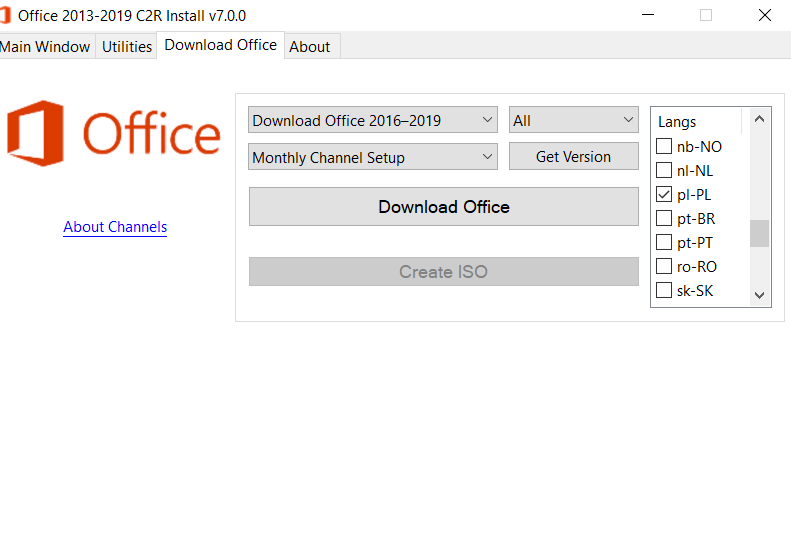Click the app icon in the title bar
The image size is (791, 558).
tap(5, 15)
